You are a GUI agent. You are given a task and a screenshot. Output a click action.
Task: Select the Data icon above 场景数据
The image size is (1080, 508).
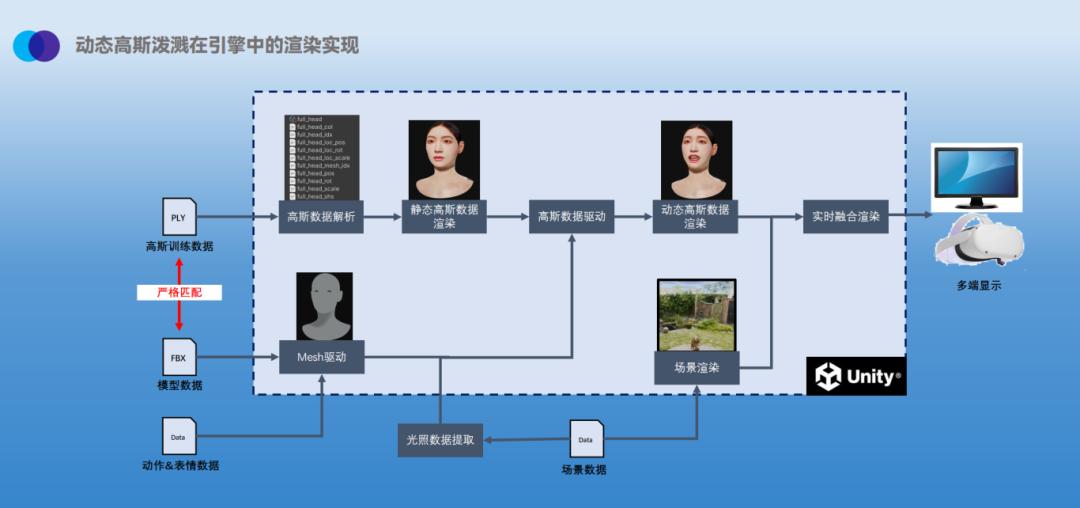coord(586,438)
